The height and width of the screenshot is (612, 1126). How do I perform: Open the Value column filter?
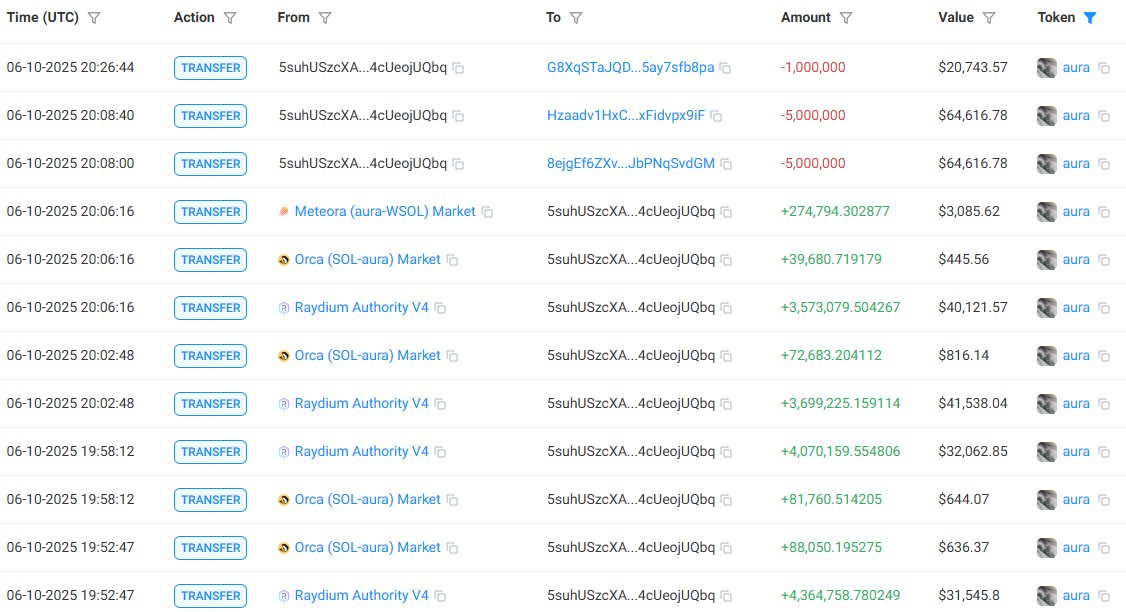(989, 17)
